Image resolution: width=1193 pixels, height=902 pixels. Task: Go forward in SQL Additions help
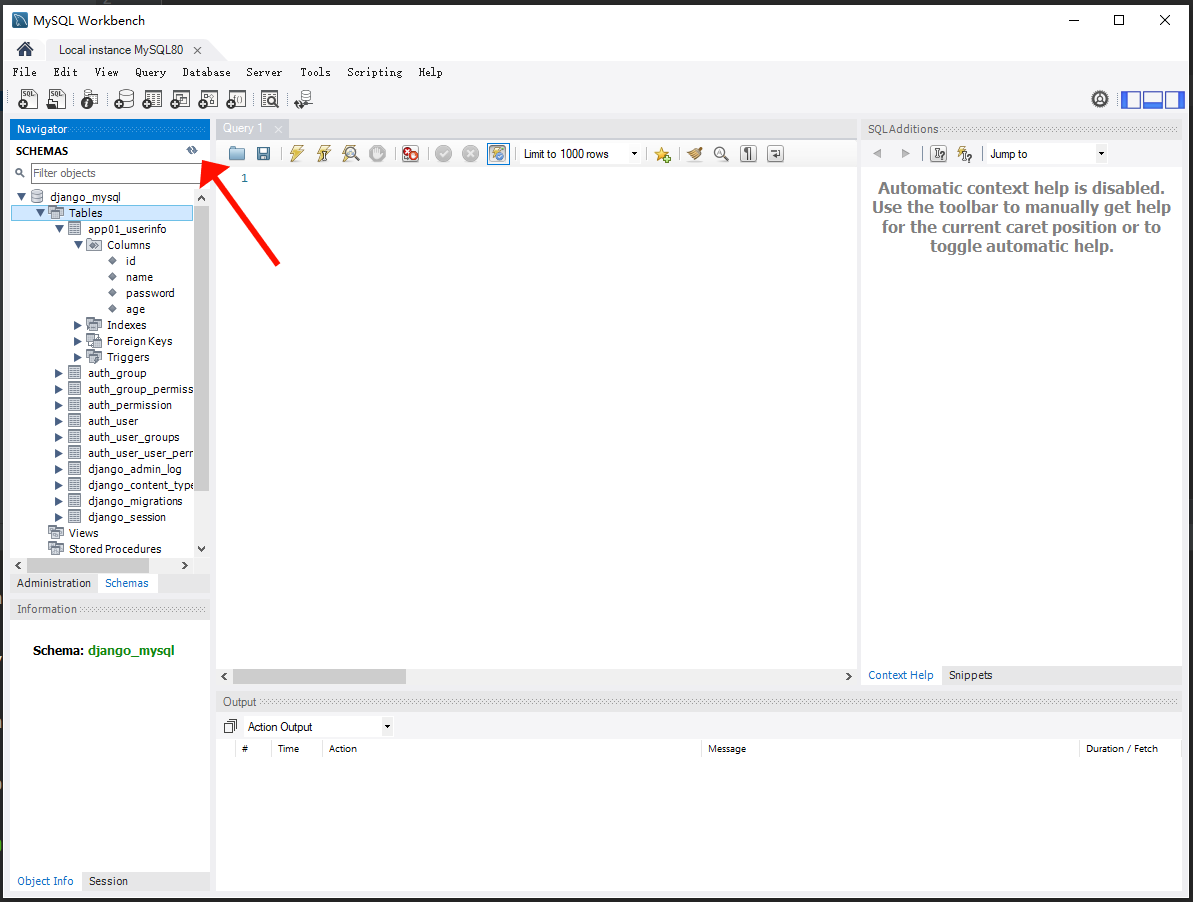(x=905, y=154)
